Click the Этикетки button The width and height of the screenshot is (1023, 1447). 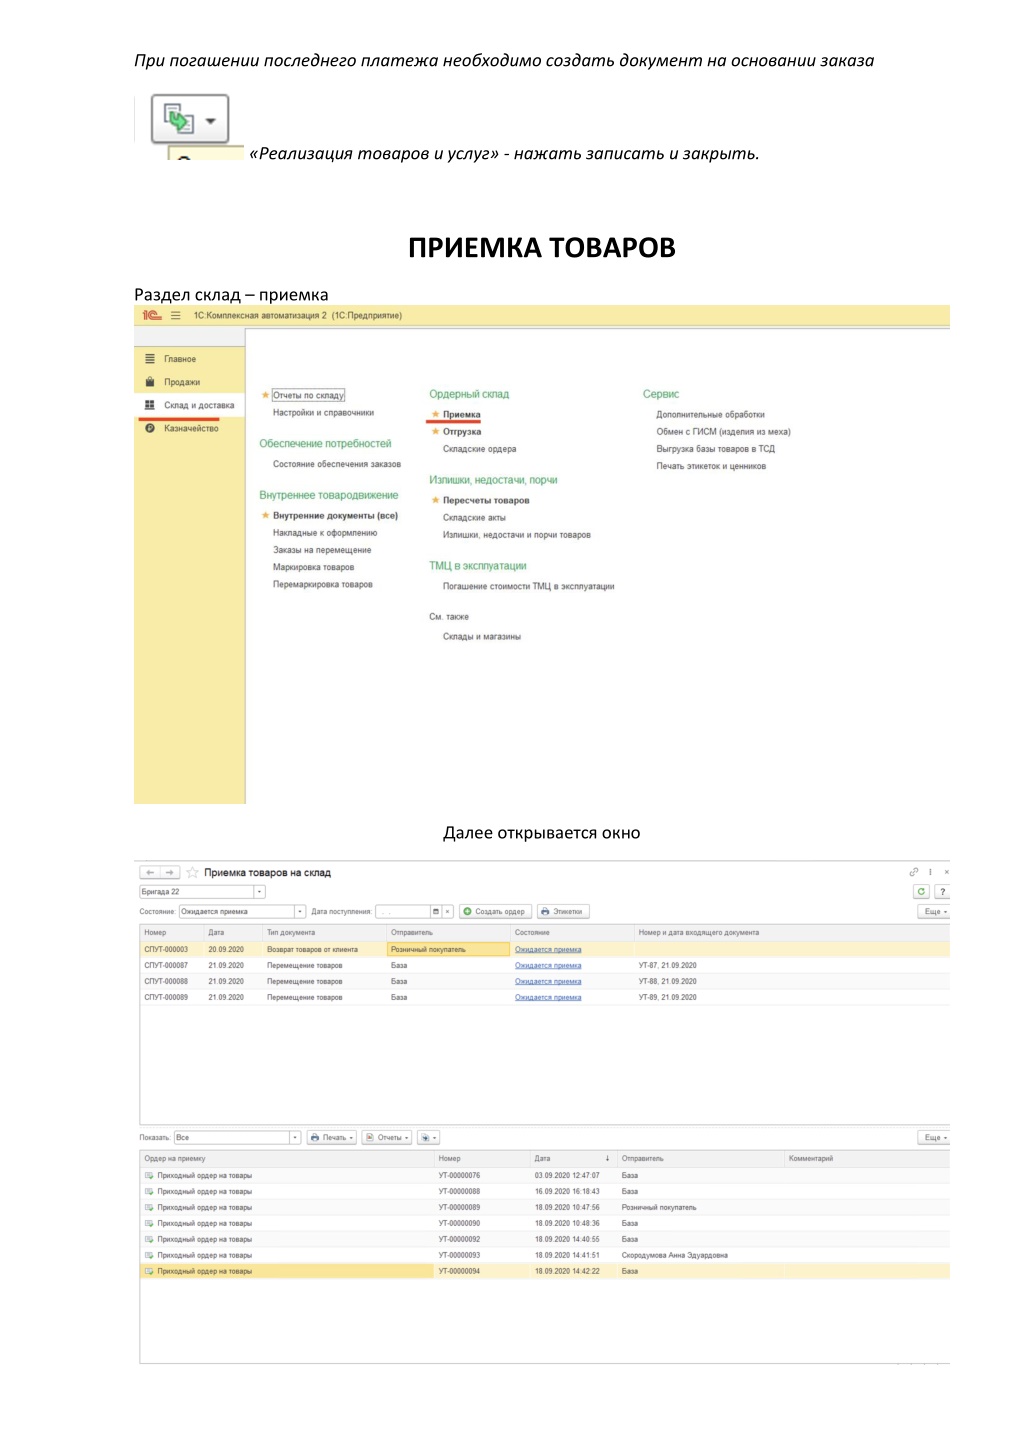coord(563,912)
